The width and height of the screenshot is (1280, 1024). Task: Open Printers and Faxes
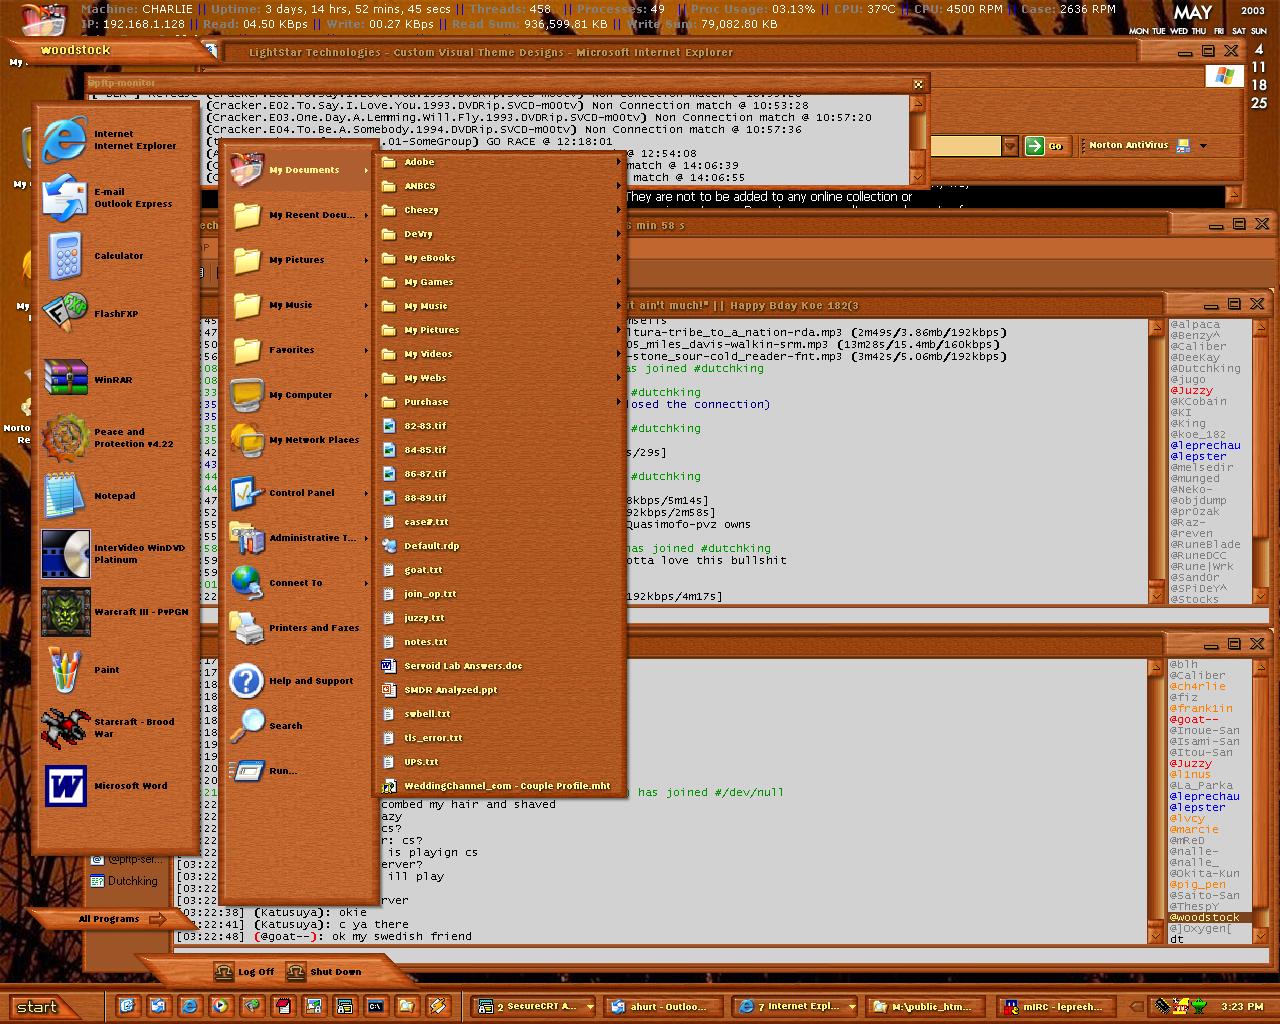300,628
